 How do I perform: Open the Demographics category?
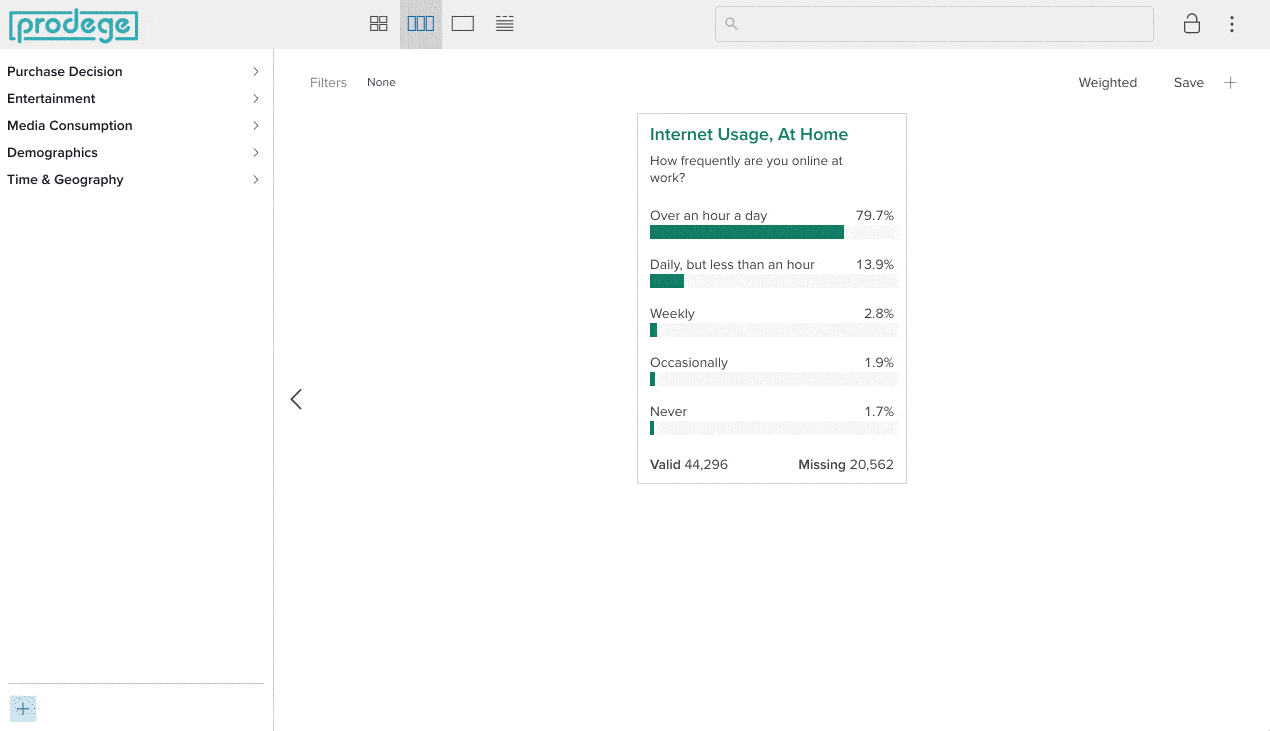pyautogui.click(x=255, y=153)
